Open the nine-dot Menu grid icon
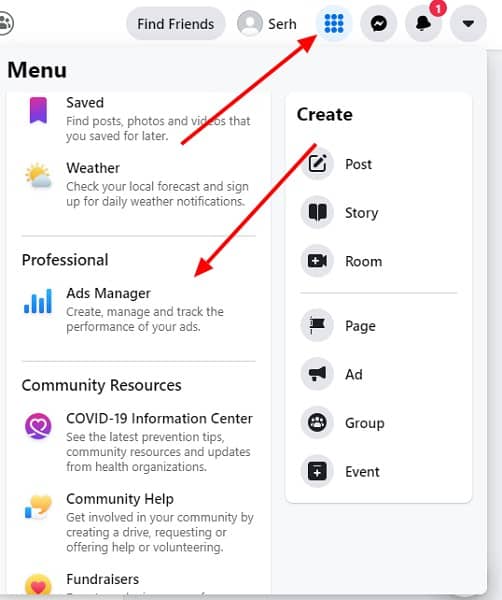502x600 pixels. pyautogui.click(x=334, y=24)
